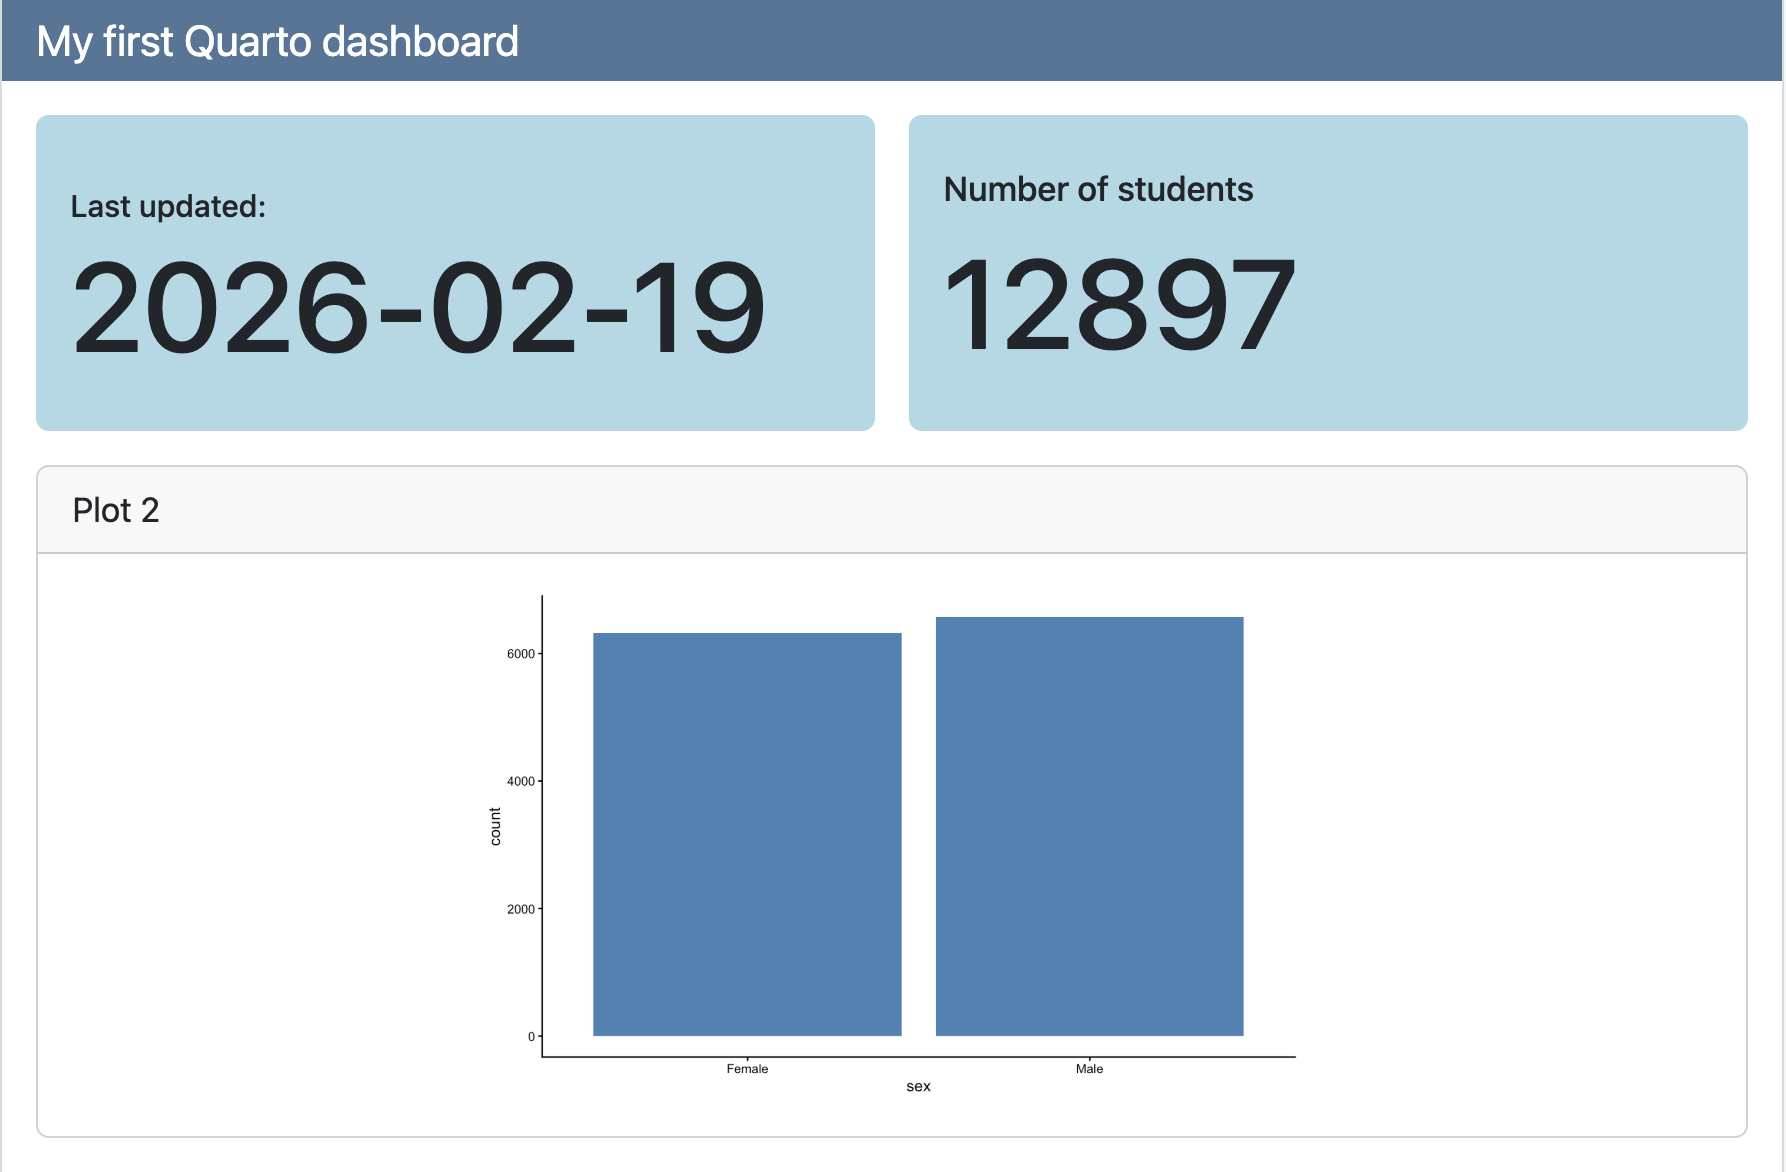Click the 'Number of students' heading

point(1098,189)
